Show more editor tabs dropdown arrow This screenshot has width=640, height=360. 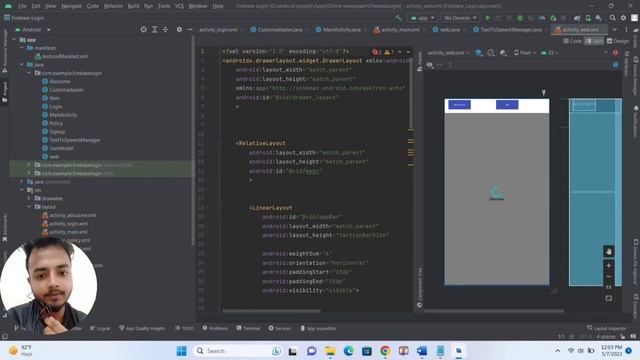coord(615,29)
